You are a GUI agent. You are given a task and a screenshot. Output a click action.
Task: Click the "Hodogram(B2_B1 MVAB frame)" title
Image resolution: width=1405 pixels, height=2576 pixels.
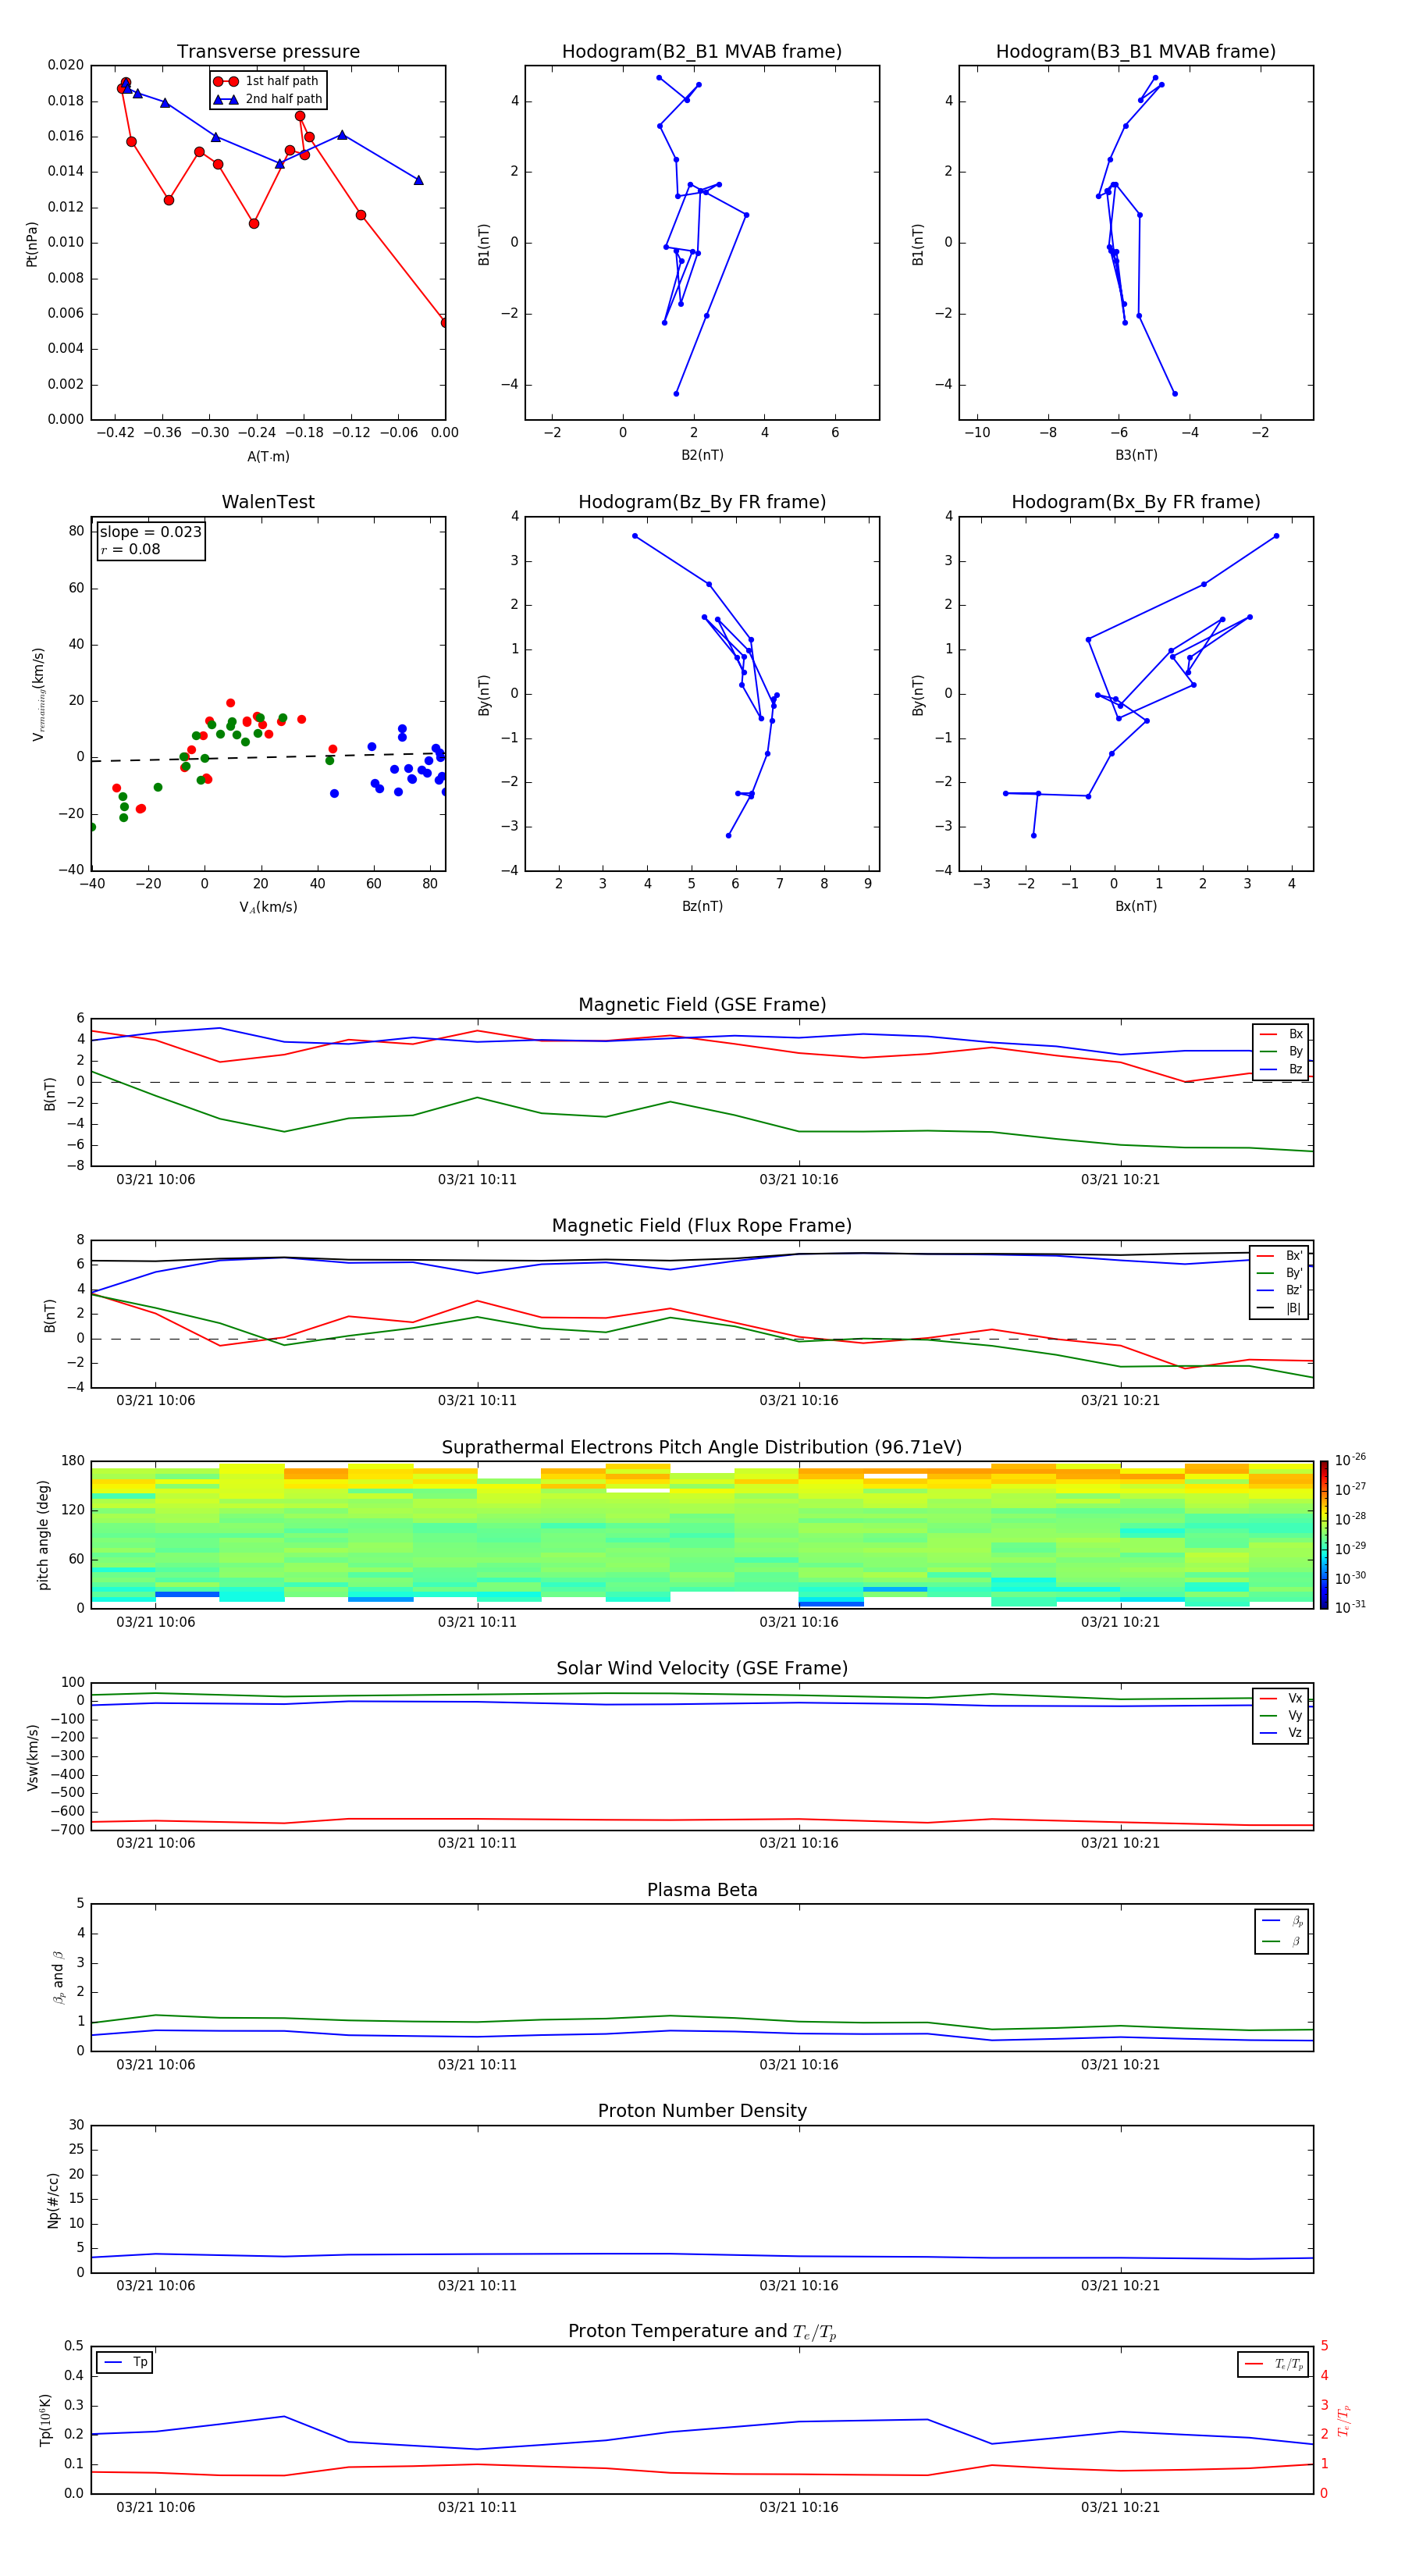[702, 52]
